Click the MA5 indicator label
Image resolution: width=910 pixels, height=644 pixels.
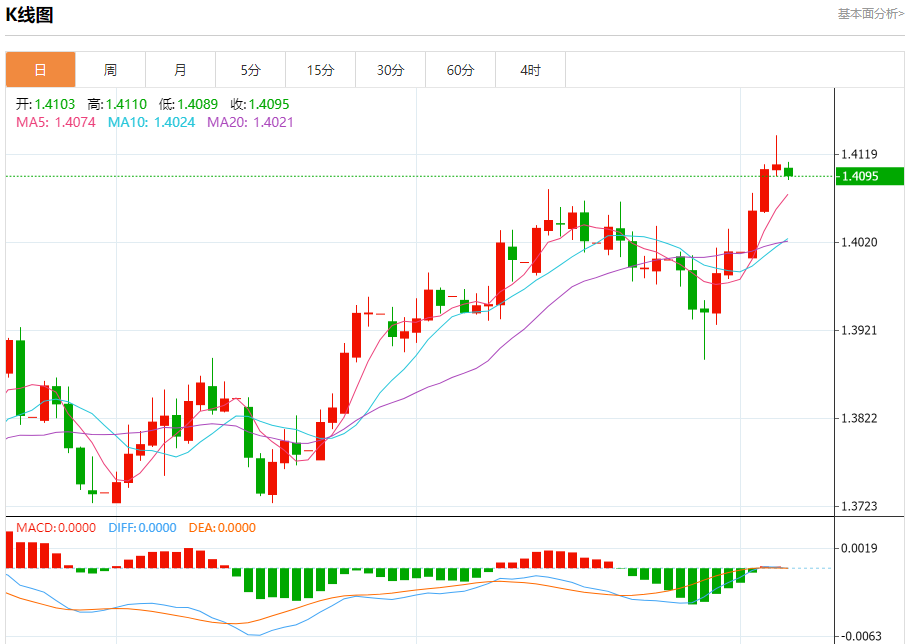click(56, 122)
